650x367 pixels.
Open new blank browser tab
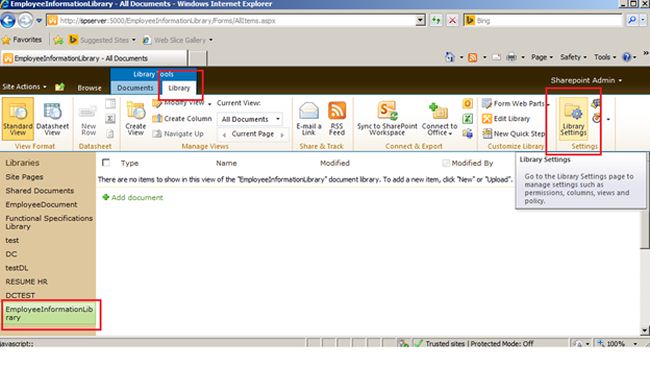click(198, 58)
